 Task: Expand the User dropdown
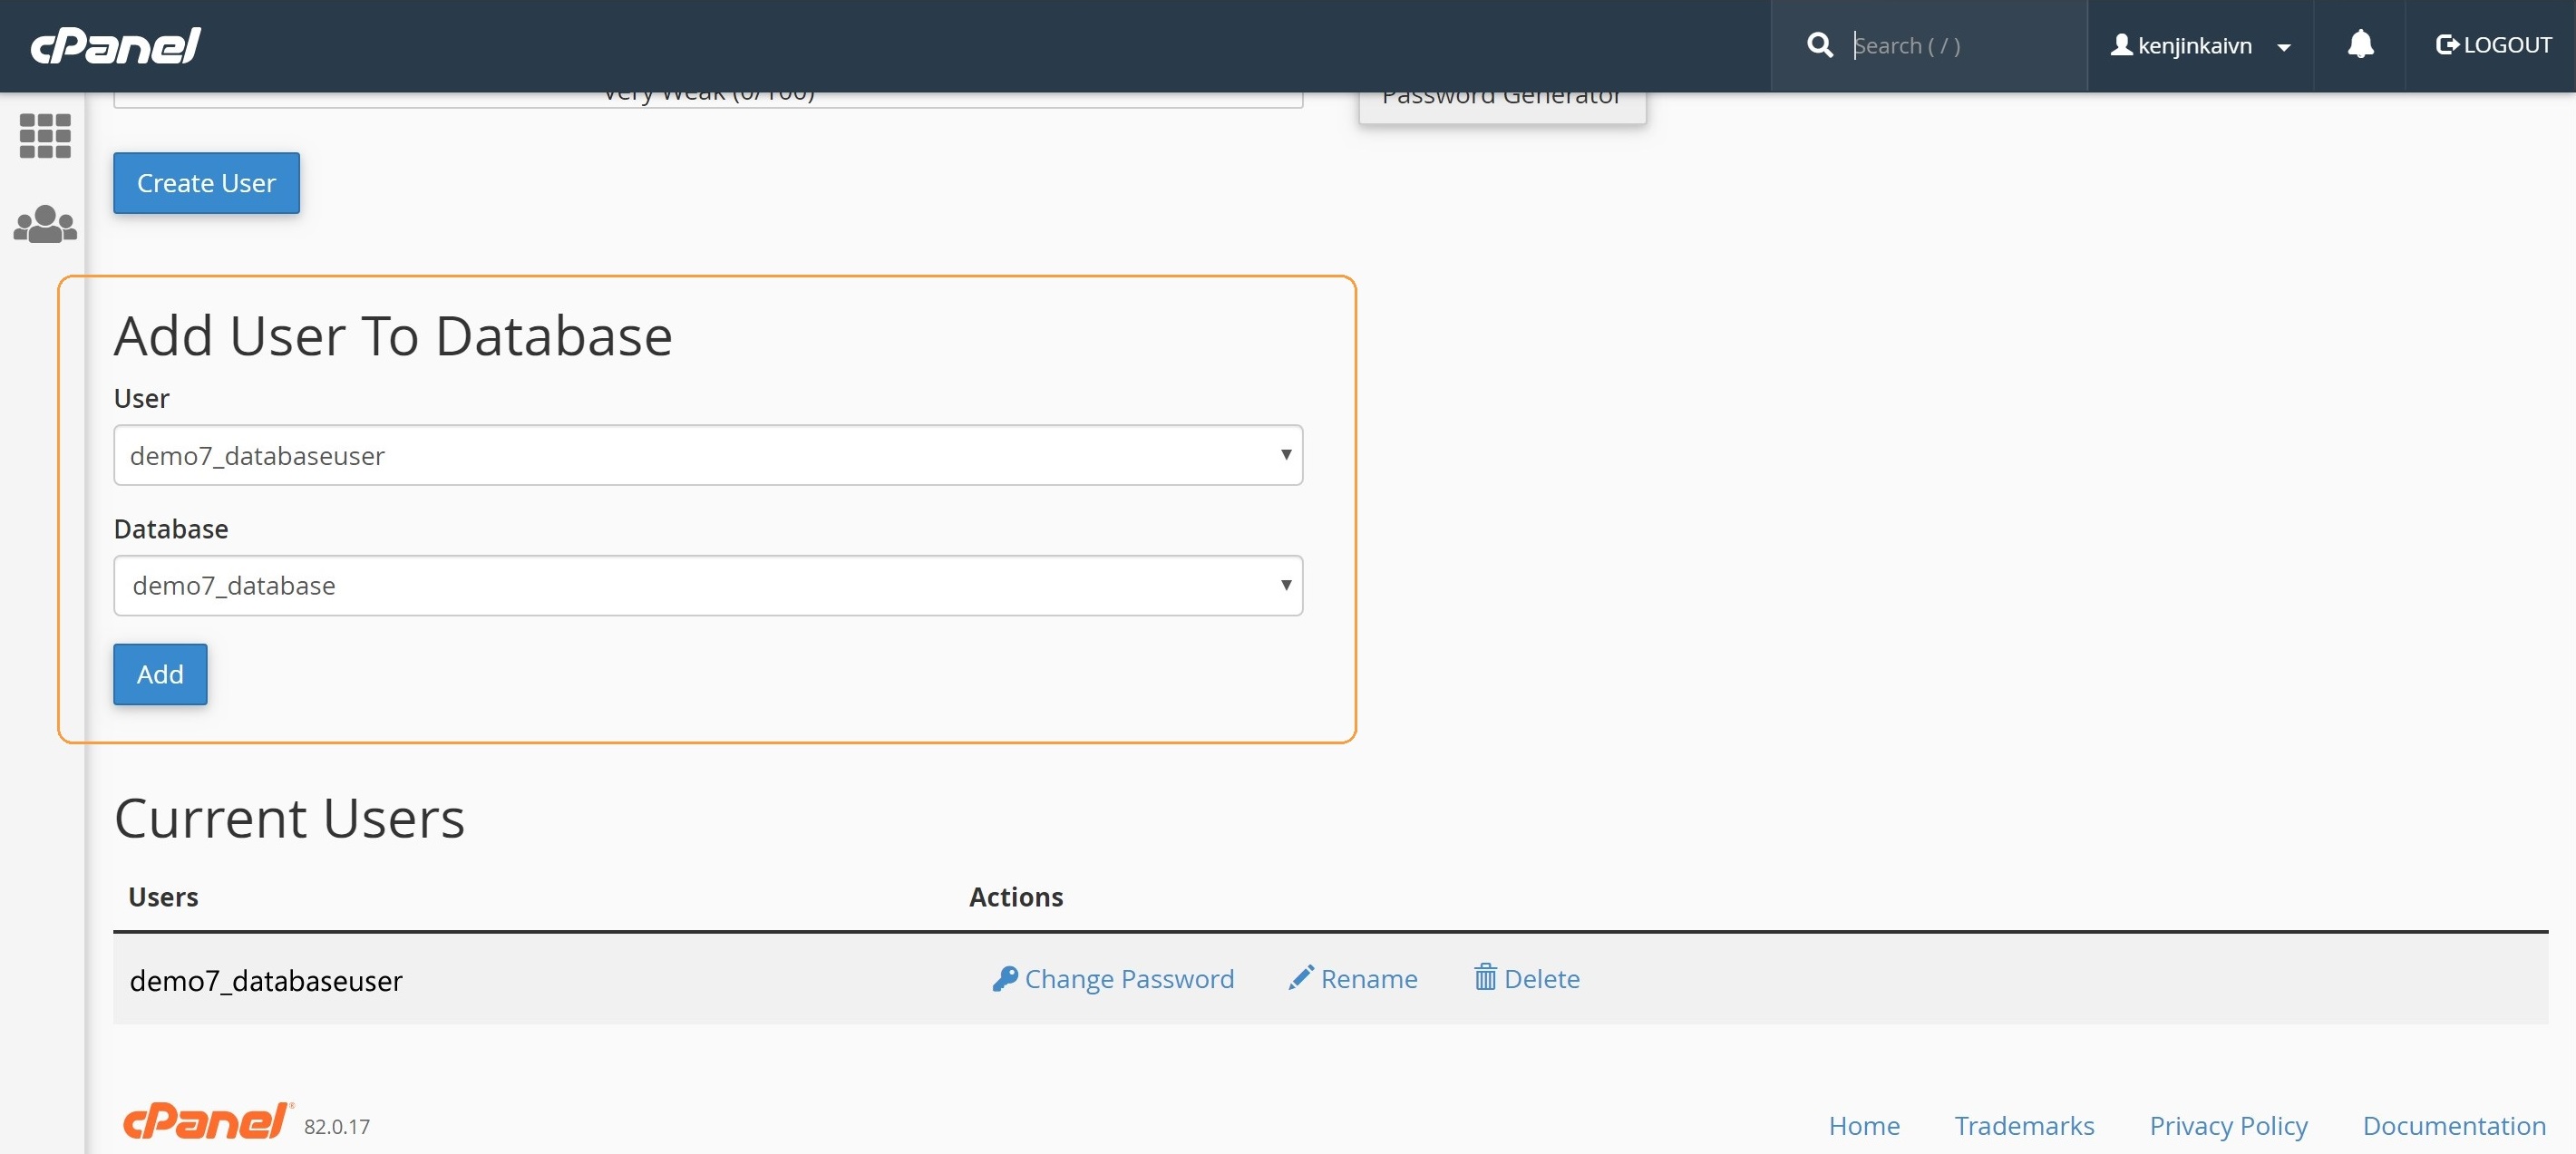708,455
